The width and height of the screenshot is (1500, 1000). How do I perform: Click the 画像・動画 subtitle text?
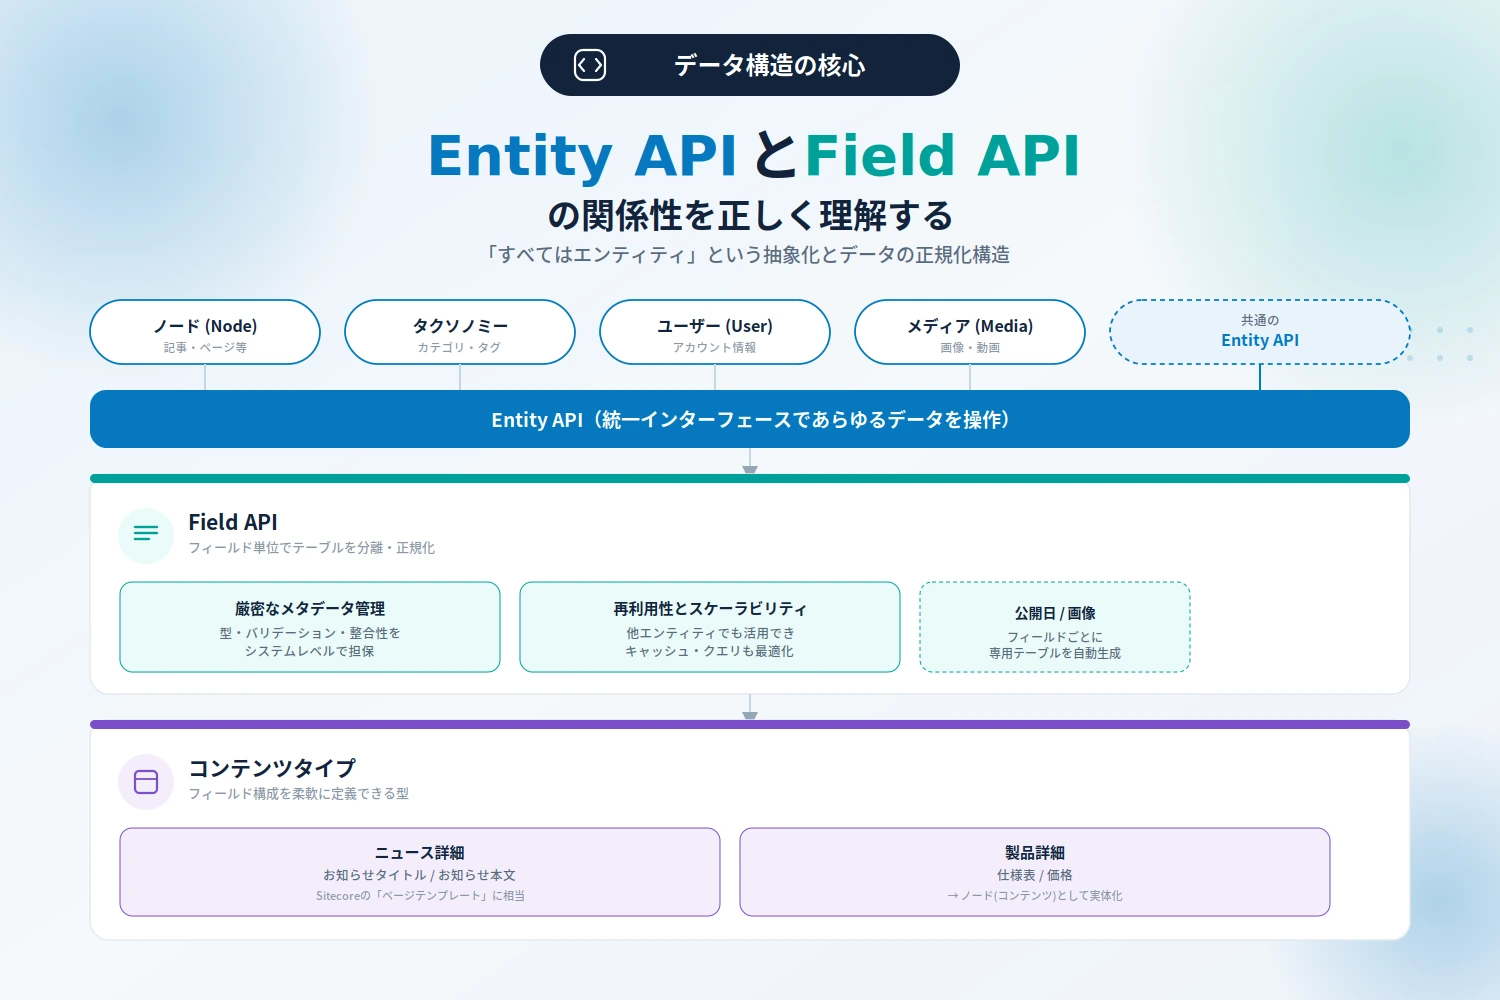click(970, 348)
